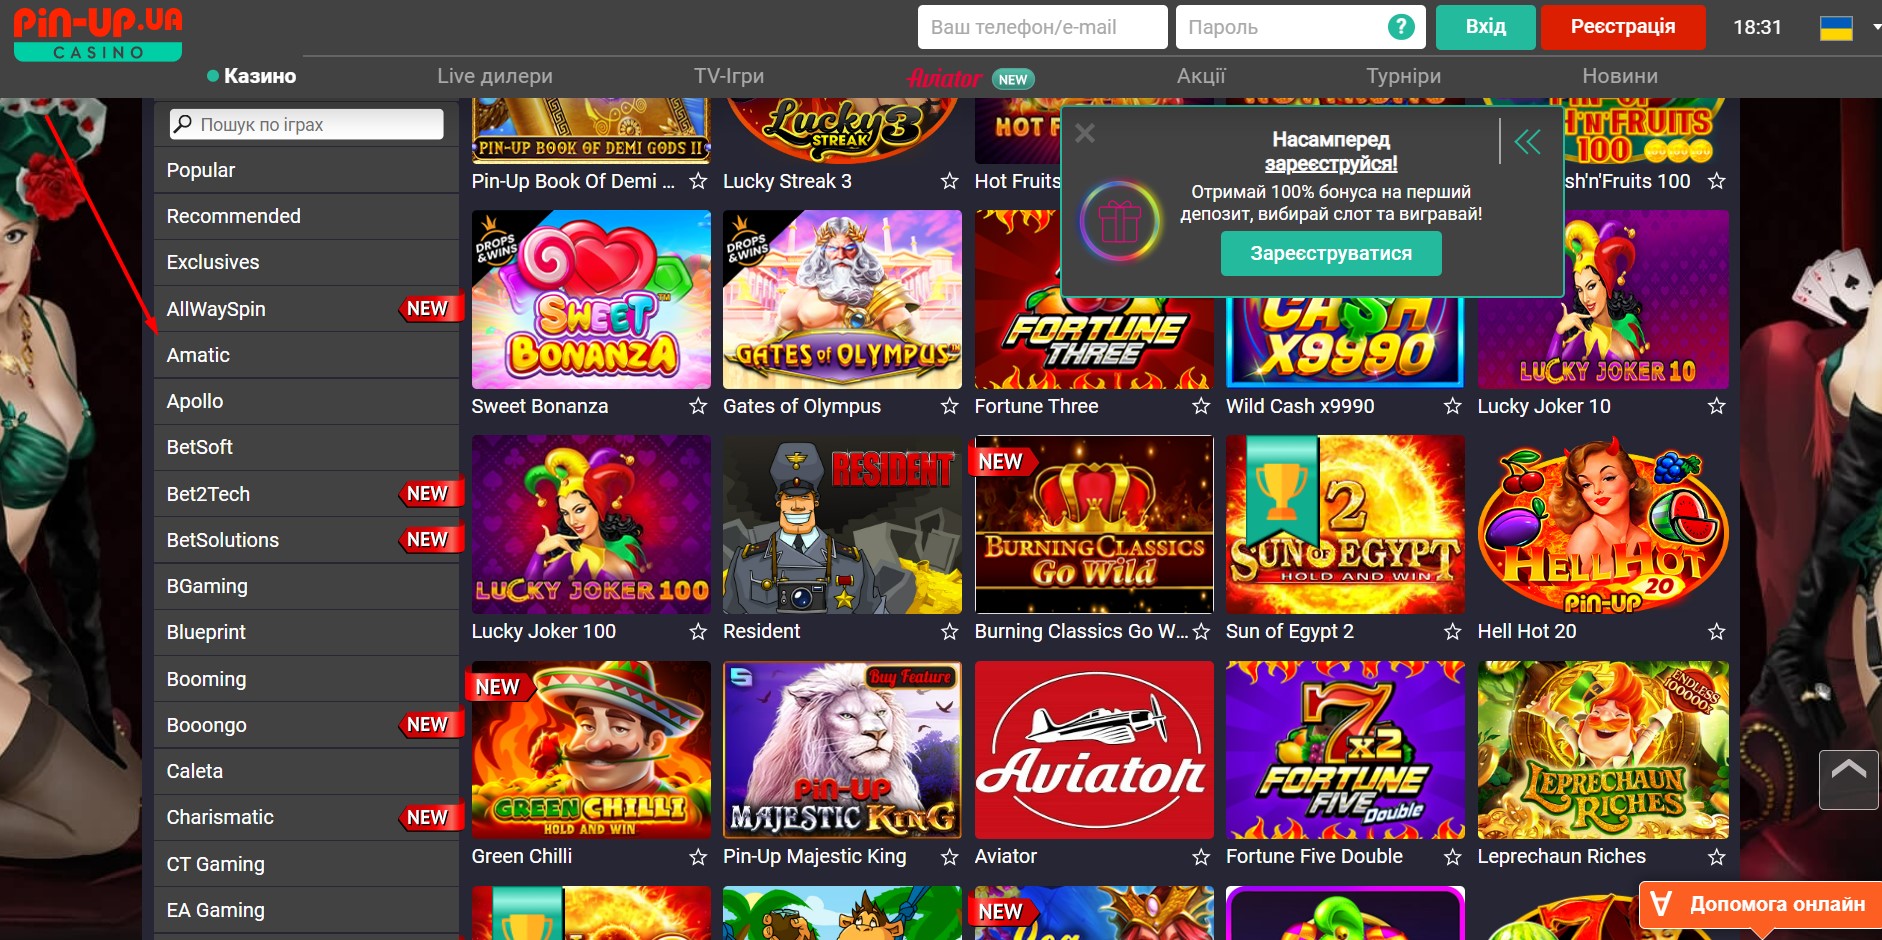Favorite Sweet Bonanza with its star

[698, 406]
